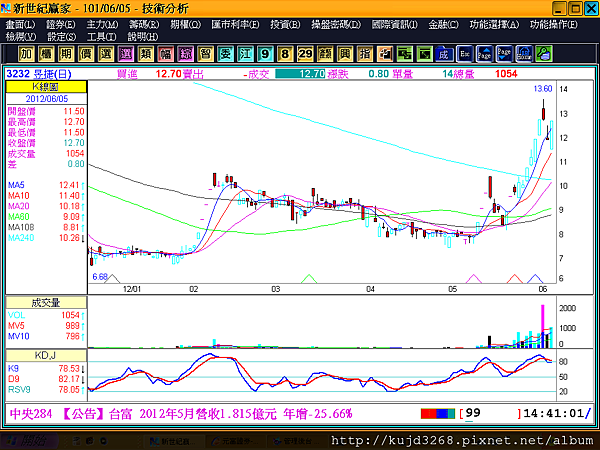Viewport: 600px width, 450px height.
Task: Click the red 幅 toolbar icon
Action: [165, 54]
